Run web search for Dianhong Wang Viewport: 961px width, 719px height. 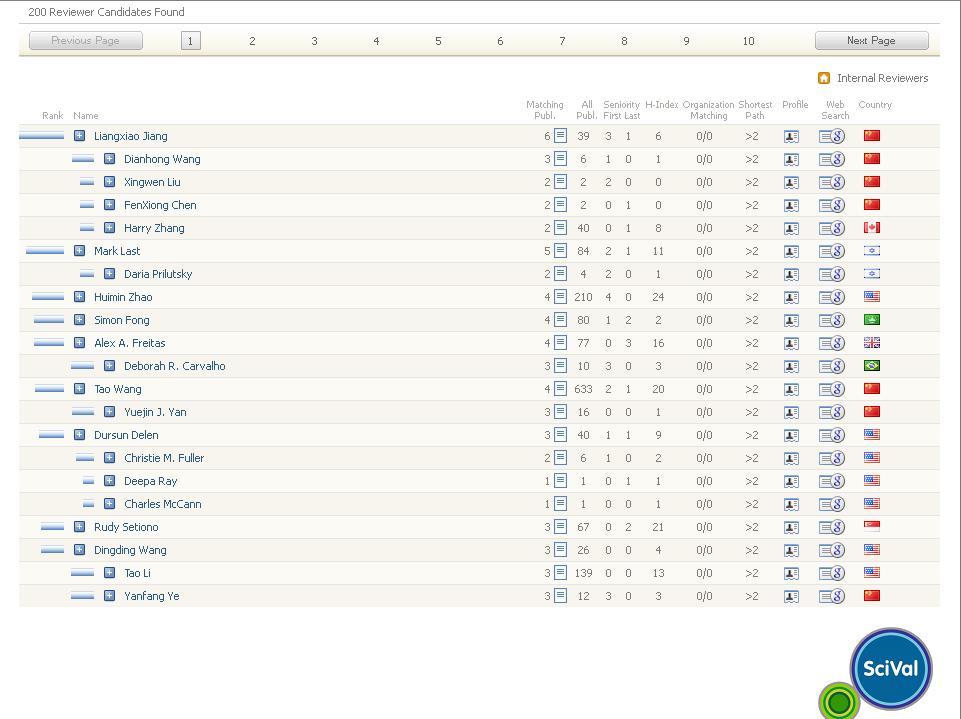coord(832,159)
